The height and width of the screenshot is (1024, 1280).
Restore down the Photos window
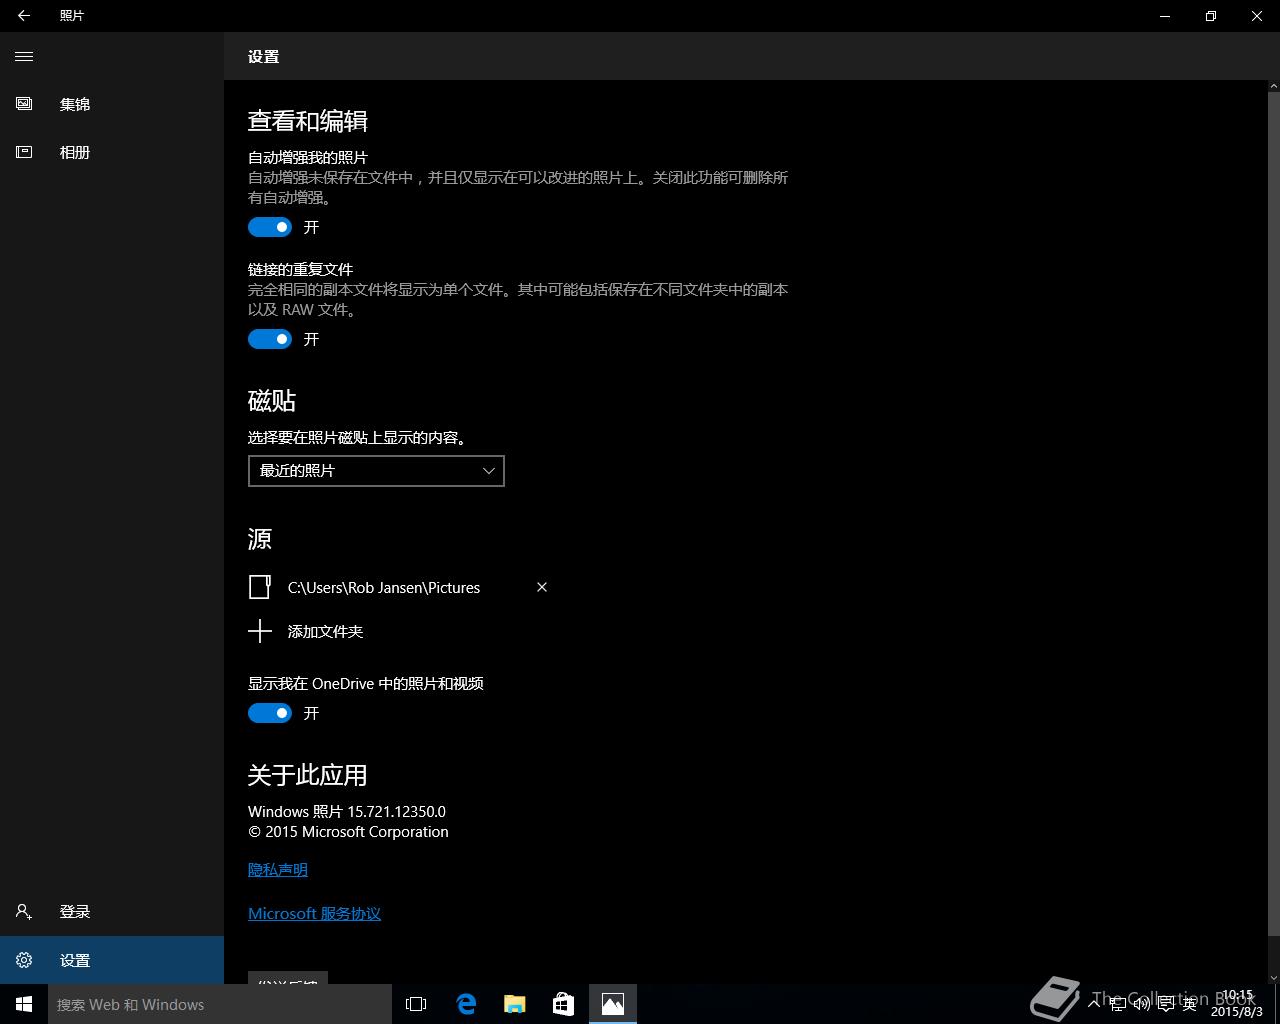[x=1211, y=16]
